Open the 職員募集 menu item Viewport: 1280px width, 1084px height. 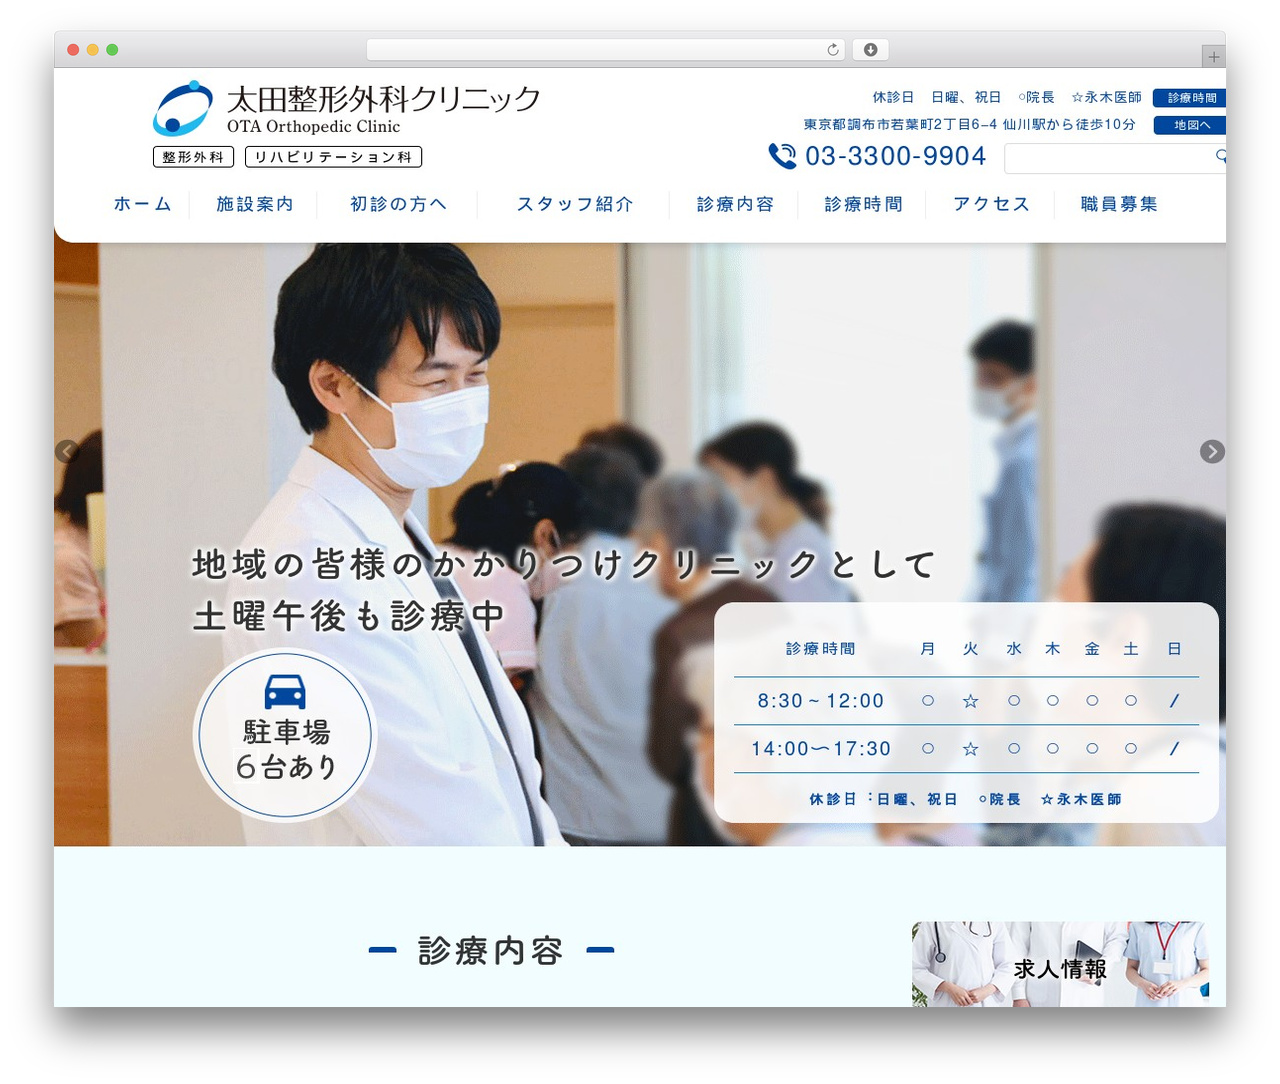1119,204
